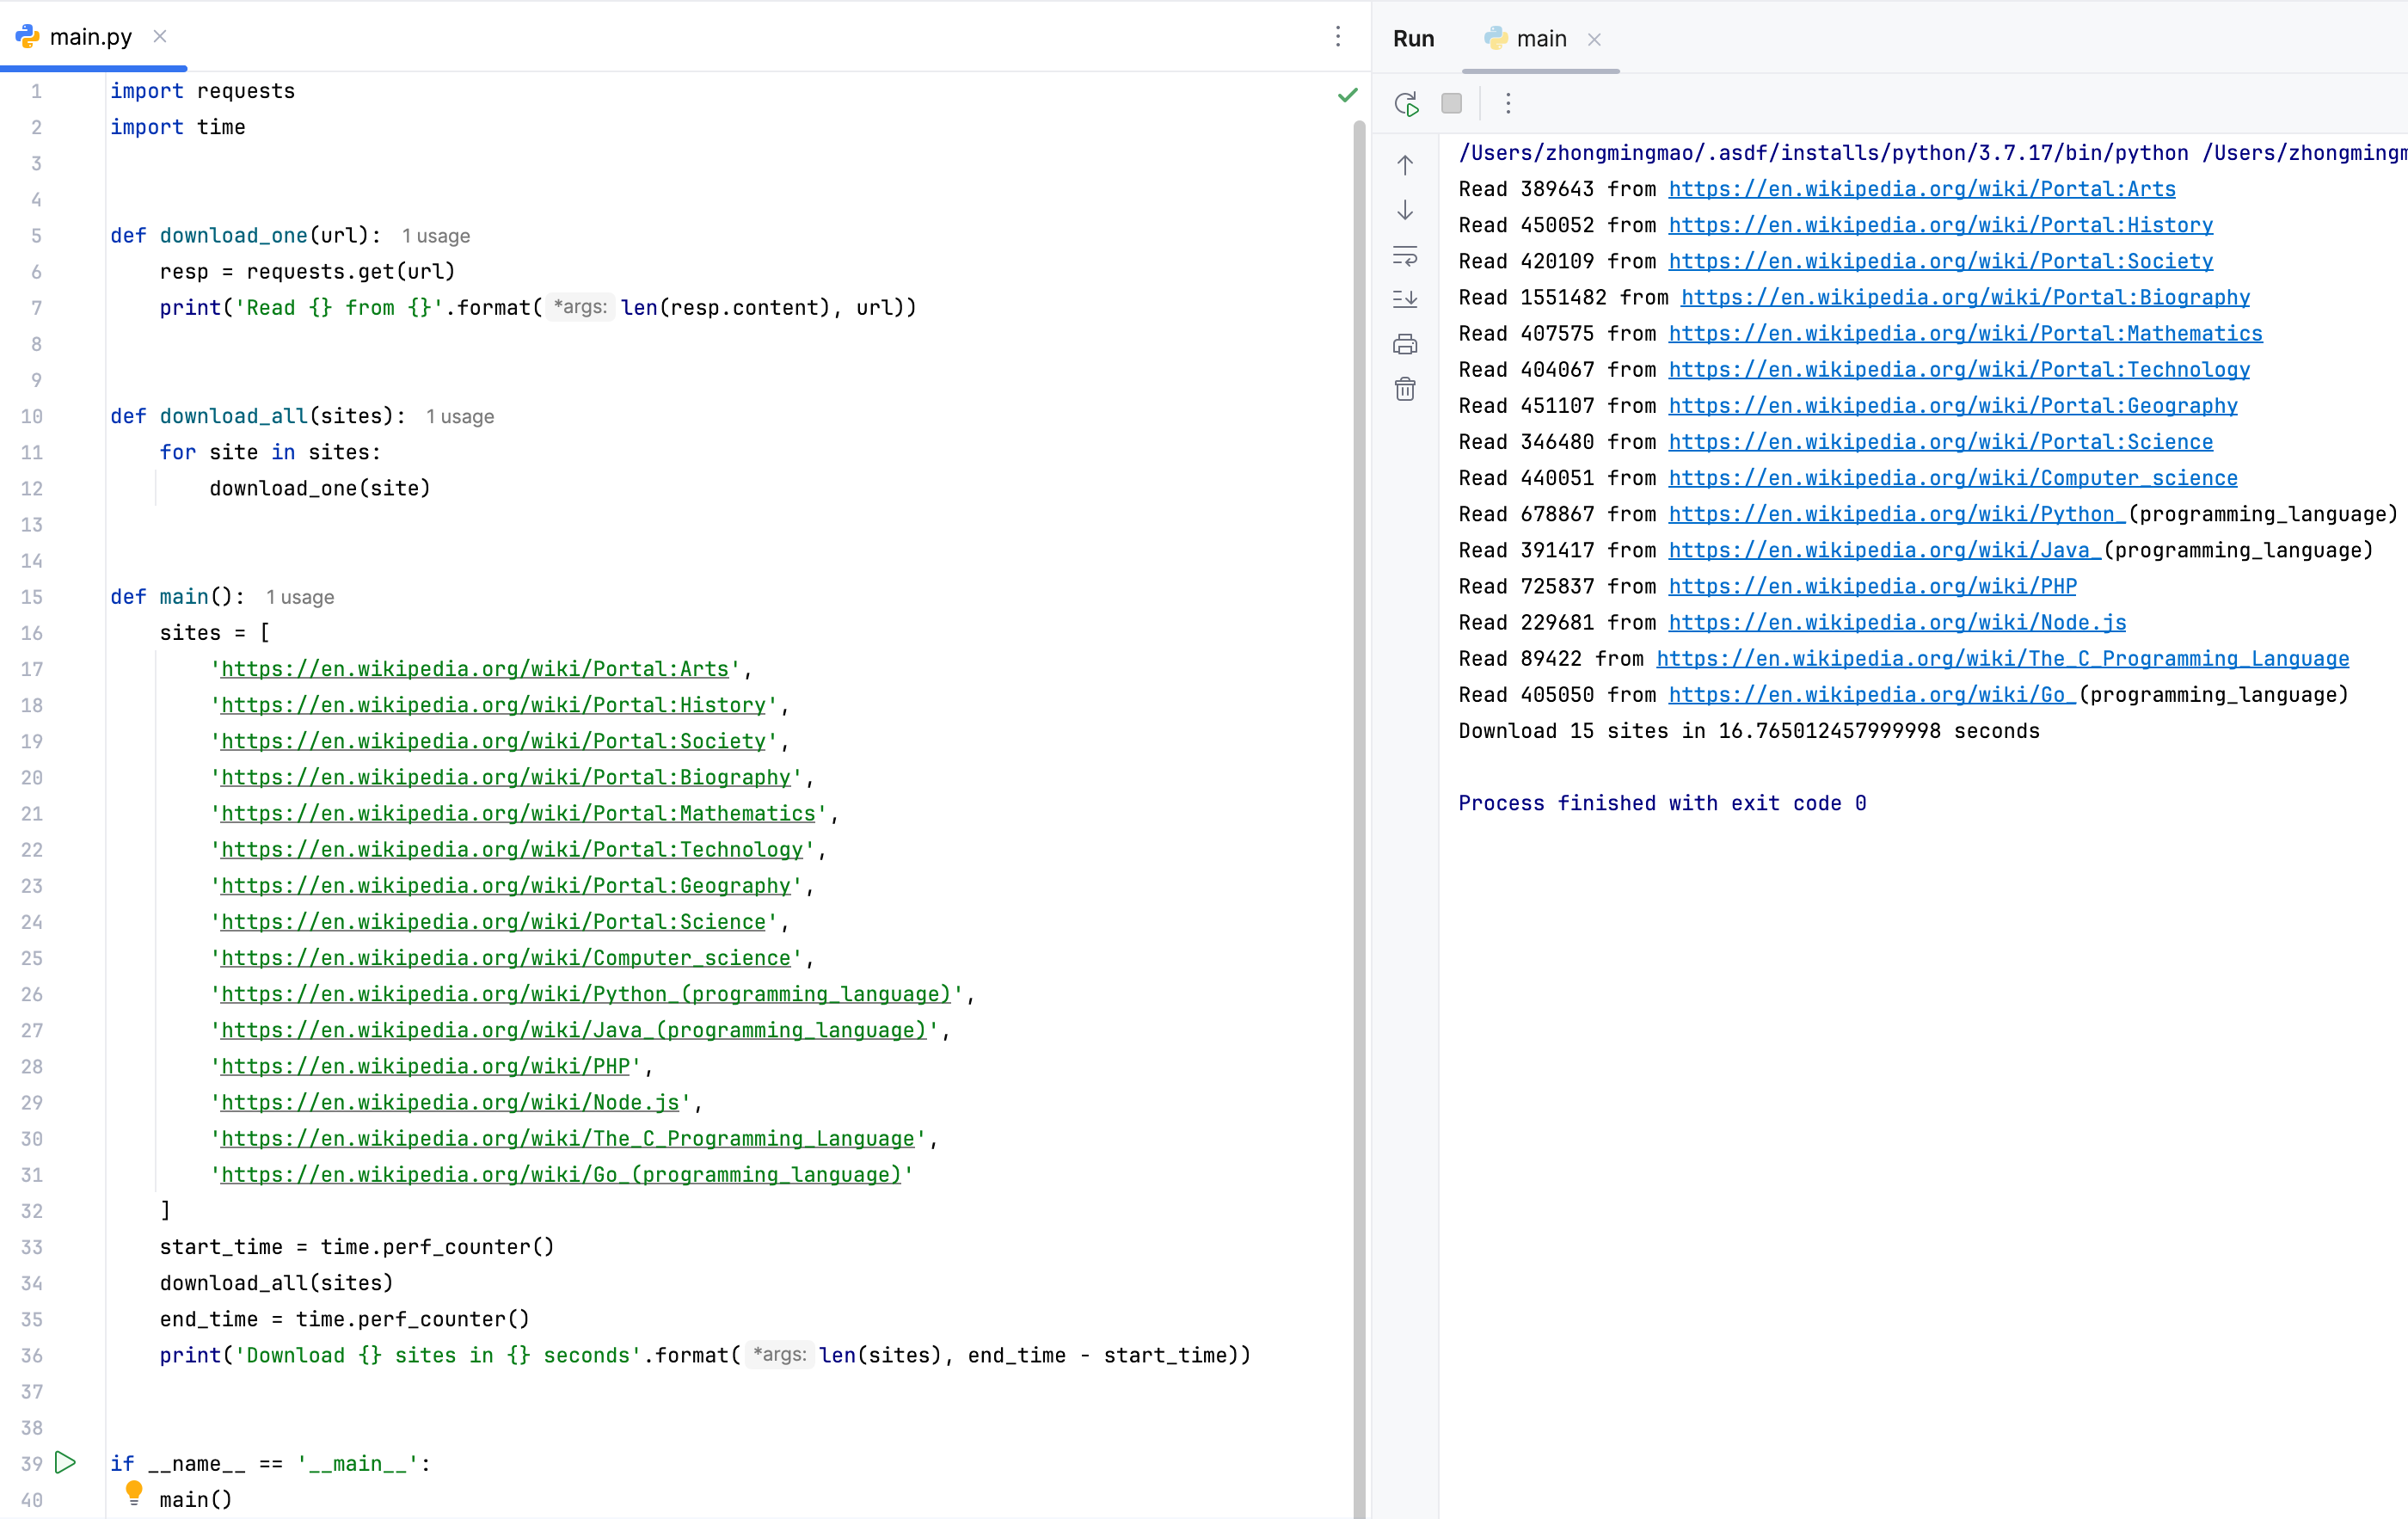Open the Node.js Wikipedia link in output
Image resolution: width=2408 pixels, height=1519 pixels.
point(1896,622)
